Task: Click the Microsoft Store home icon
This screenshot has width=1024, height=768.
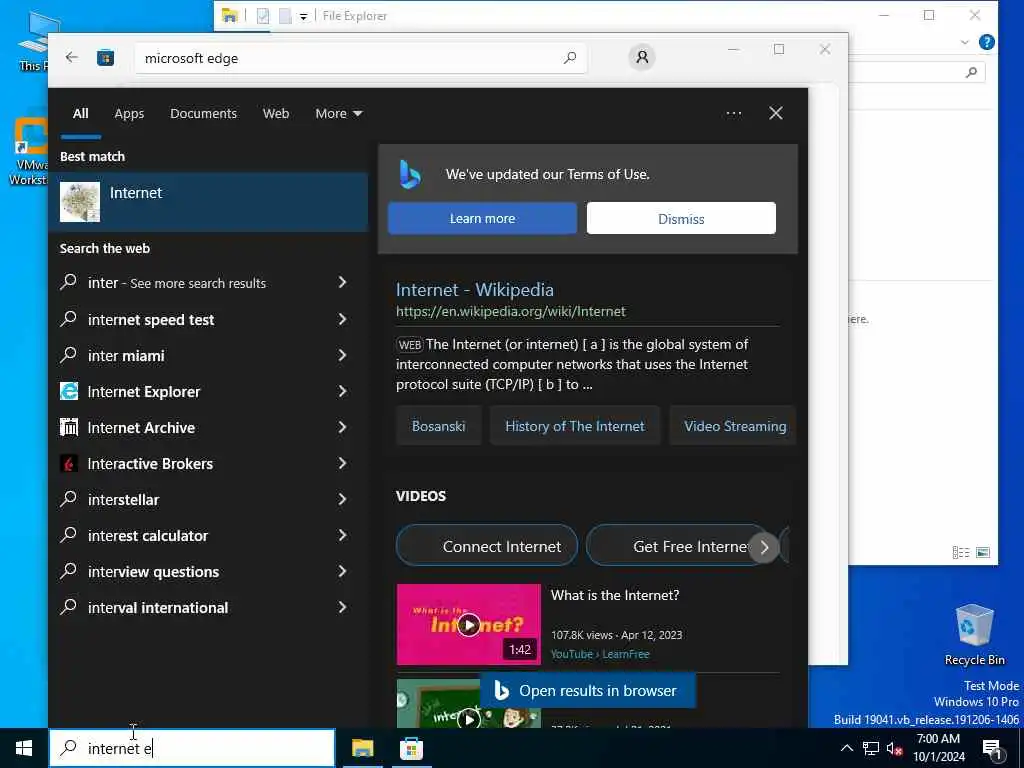Action: [106, 58]
